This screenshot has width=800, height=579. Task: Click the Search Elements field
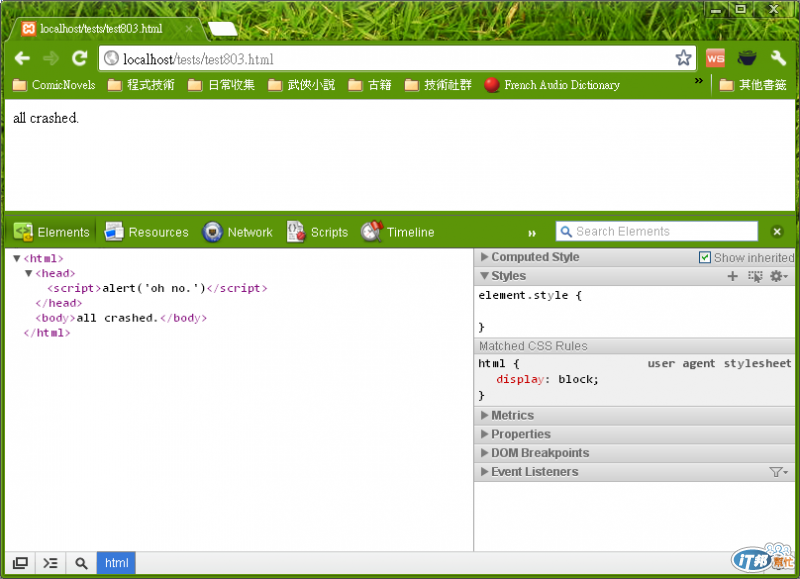(x=657, y=231)
